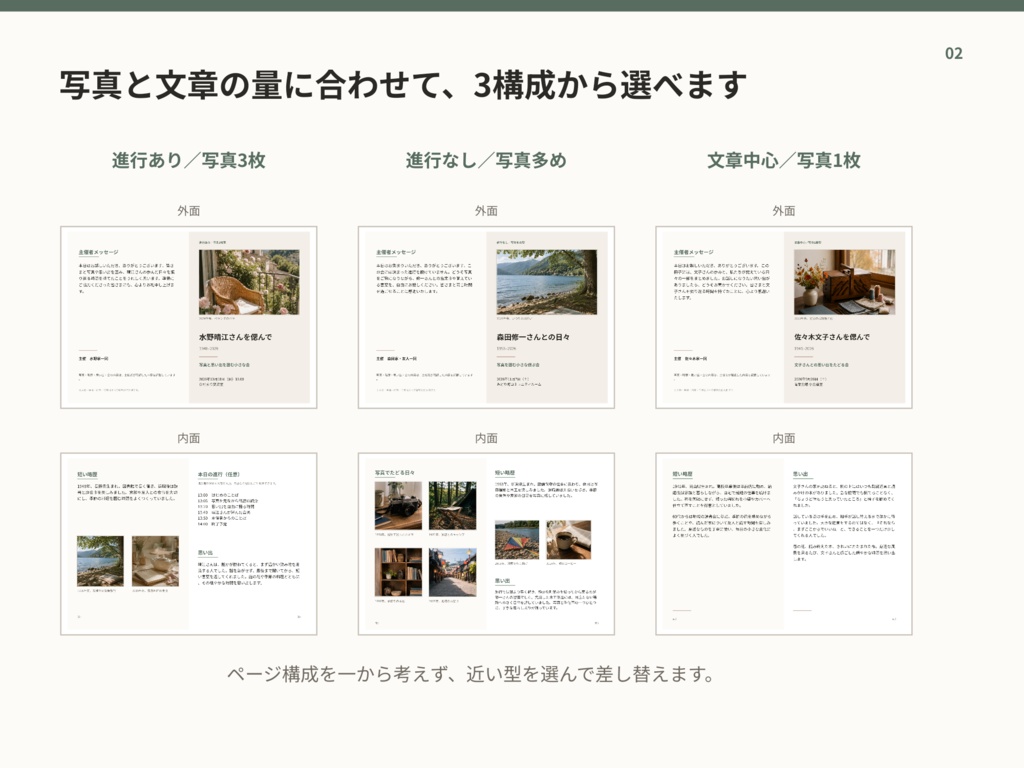Click the page number '02'
Image resolution: width=1024 pixels, height=768 pixels.
click(953, 54)
